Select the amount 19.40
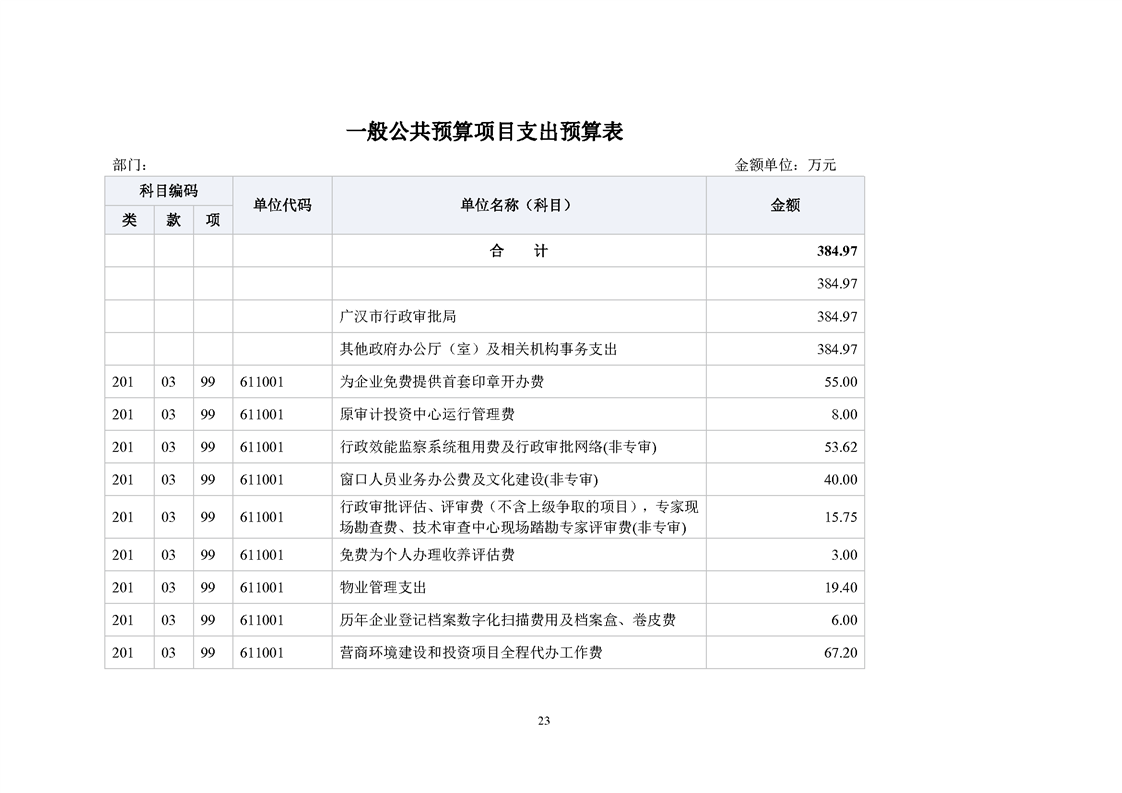 [841, 588]
